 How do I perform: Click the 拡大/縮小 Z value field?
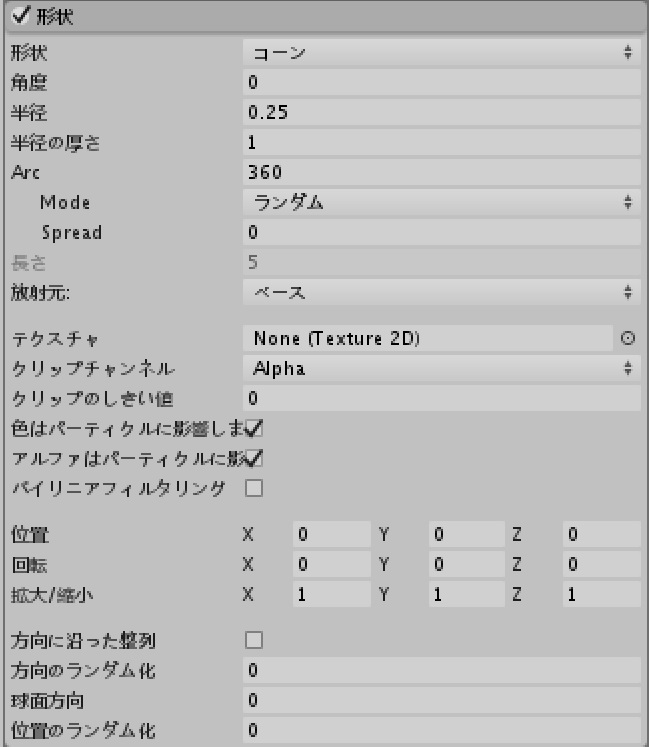point(600,595)
